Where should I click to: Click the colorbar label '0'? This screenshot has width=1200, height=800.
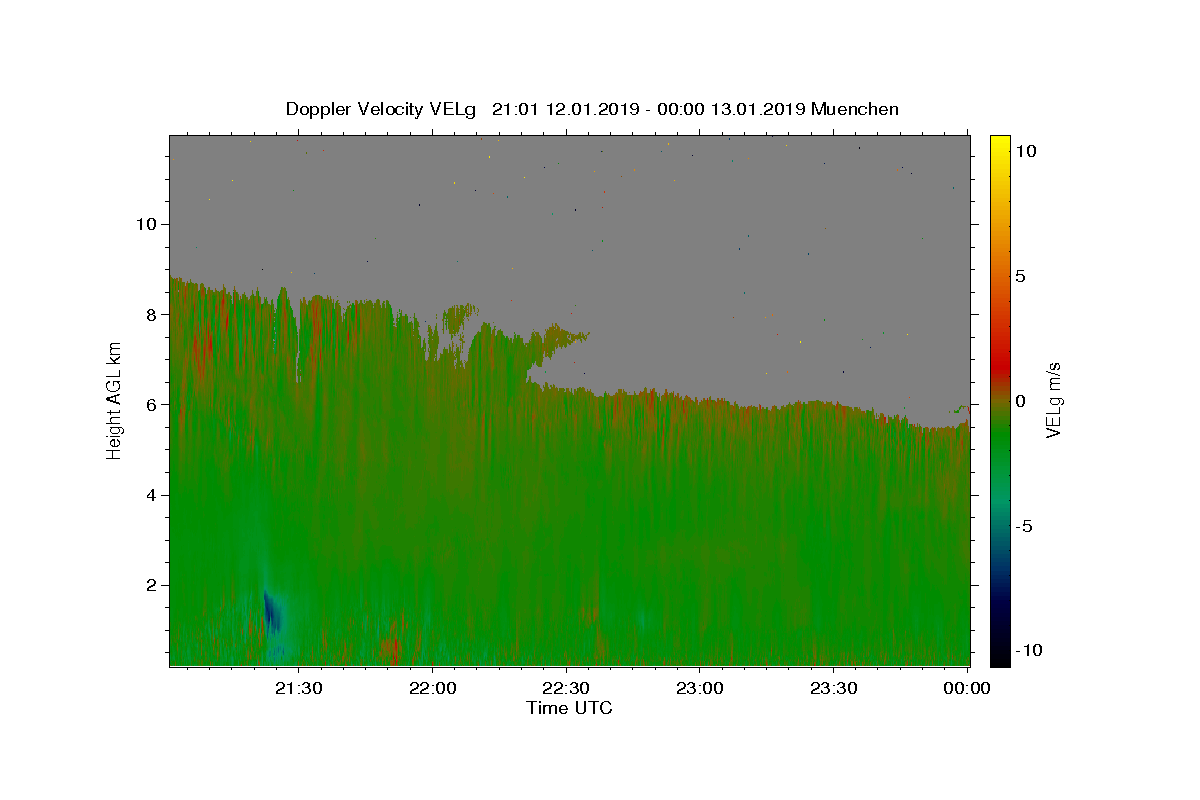[x=1020, y=401]
